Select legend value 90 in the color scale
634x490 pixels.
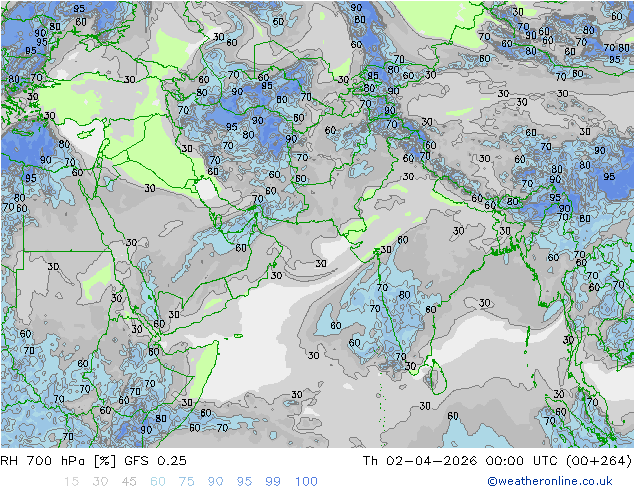click(216, 481)
